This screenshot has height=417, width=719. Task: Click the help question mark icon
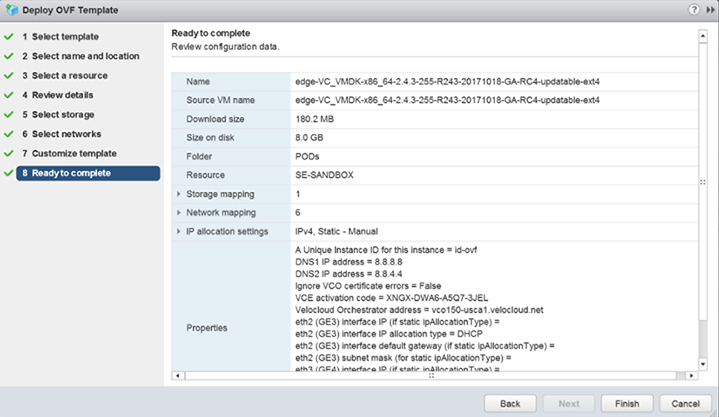pos(693,9)
